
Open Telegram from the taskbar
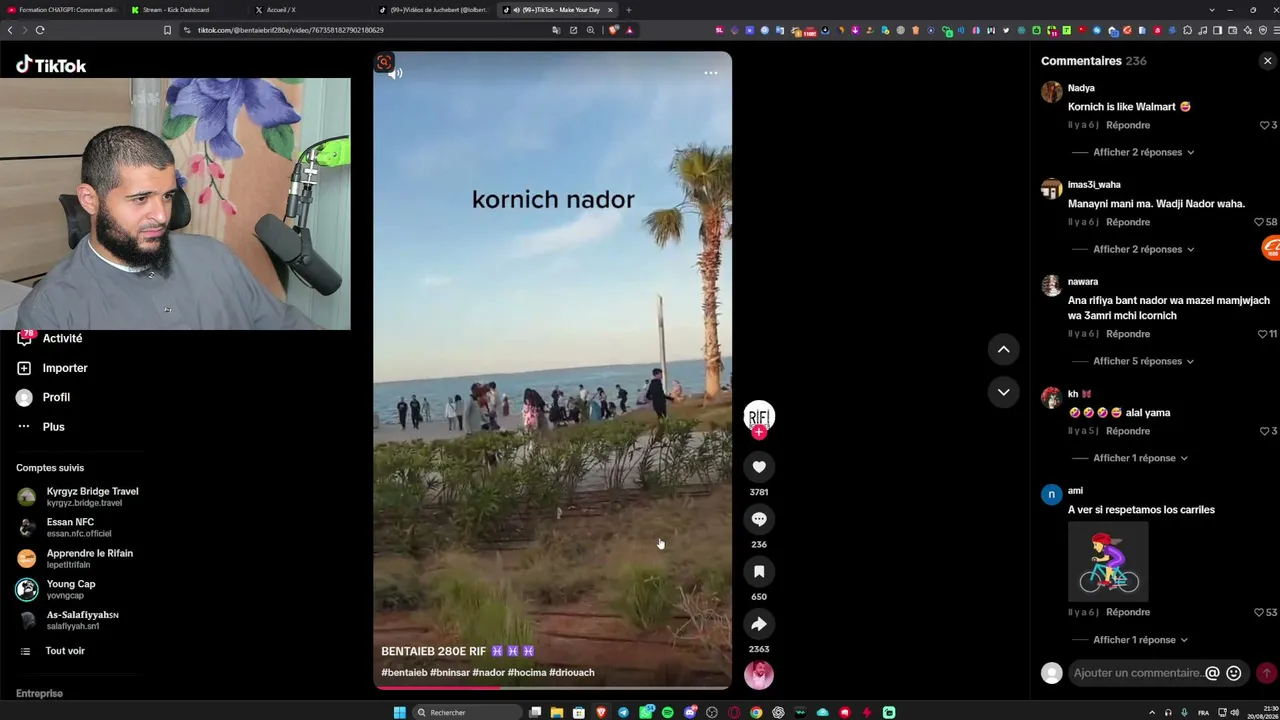[624, 712]
